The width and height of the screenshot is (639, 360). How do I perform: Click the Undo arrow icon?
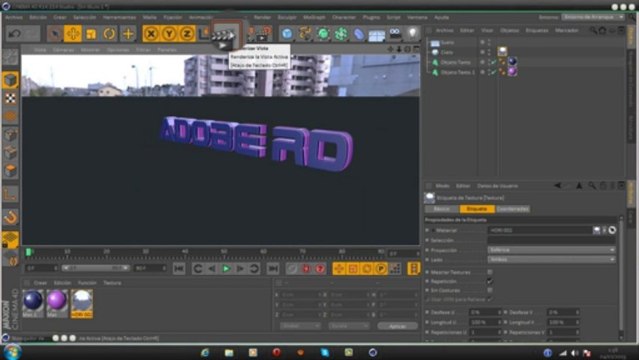[x=15, y=33]
